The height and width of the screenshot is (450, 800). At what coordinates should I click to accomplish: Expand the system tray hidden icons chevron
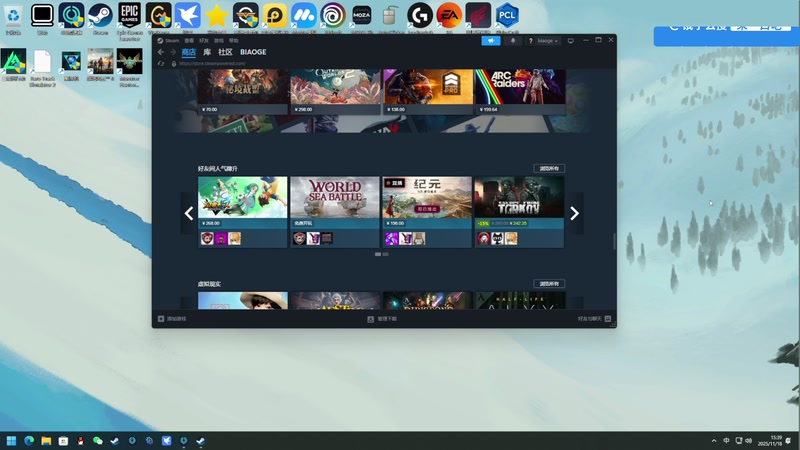pos(714,441)
